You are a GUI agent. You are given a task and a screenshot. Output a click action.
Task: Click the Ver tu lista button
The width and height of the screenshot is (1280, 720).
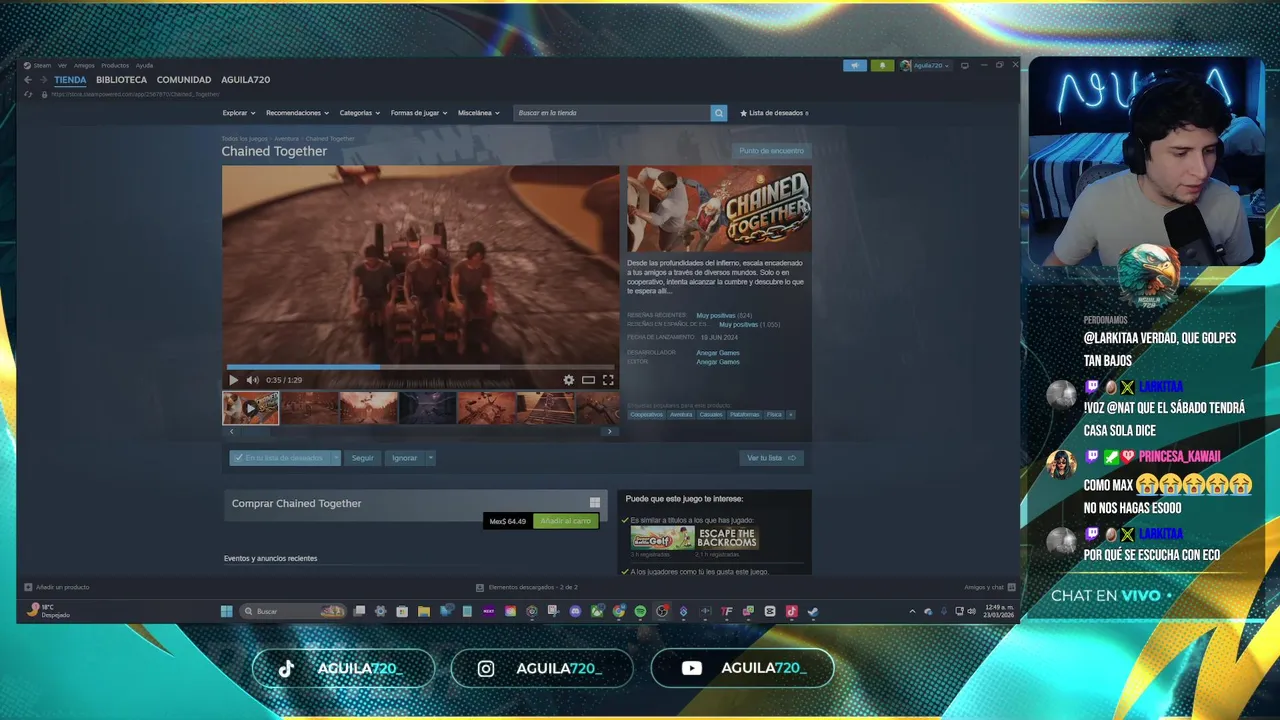[x=771, y=458]
